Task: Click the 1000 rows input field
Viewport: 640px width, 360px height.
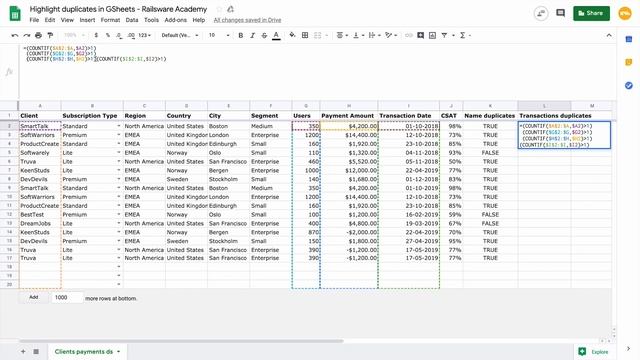Action: click(67, 298)
